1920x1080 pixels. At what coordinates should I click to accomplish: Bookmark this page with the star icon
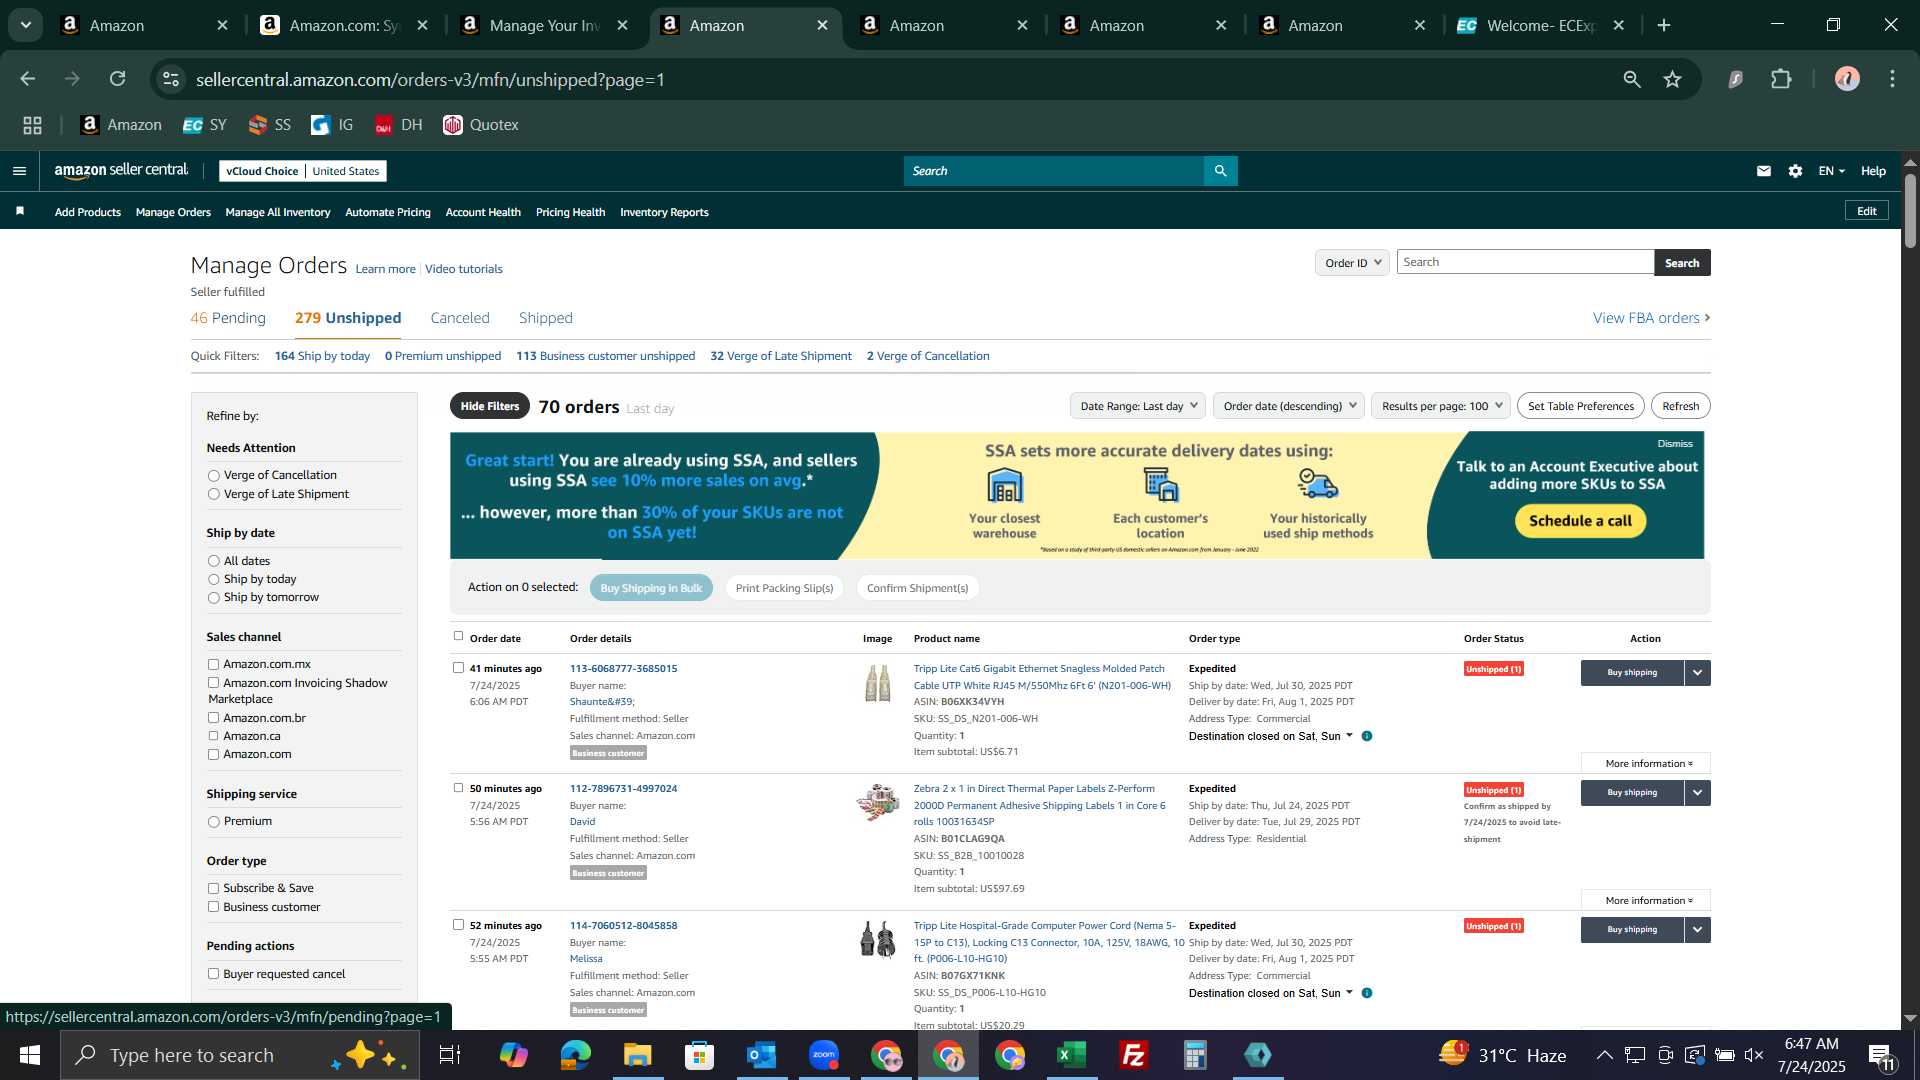1673,79
